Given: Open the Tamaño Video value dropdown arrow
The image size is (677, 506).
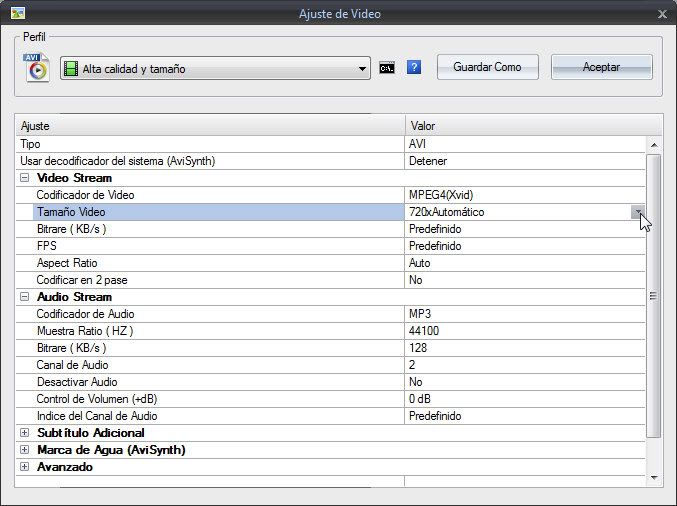Looking at the screenshot, I should coord(637,212).
